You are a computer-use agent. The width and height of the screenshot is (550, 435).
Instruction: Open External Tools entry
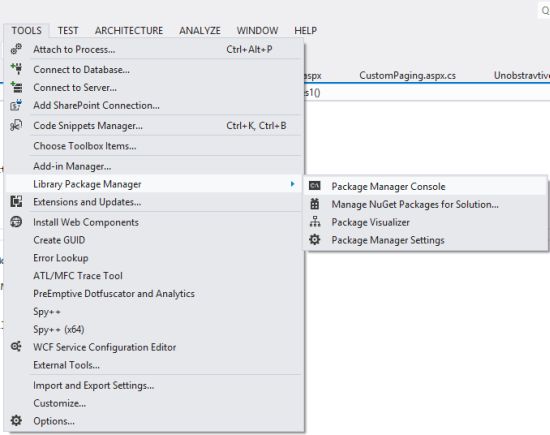154,365
